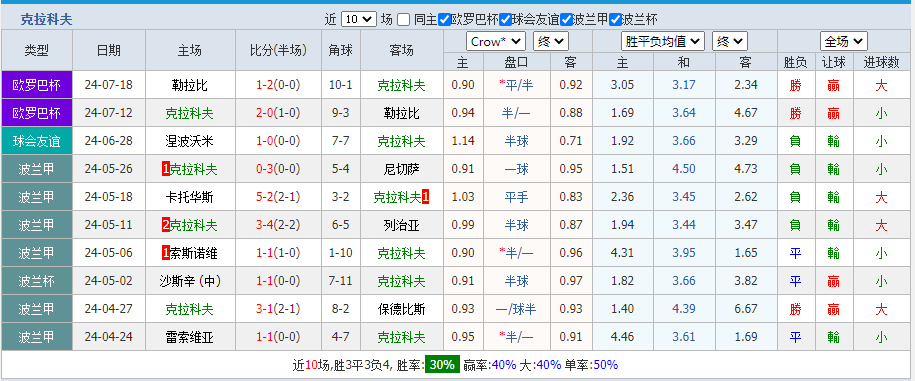Open the 终 dropdown beside Crow*
The height and width of the screenshot is (381, 915).
[551, 41]
